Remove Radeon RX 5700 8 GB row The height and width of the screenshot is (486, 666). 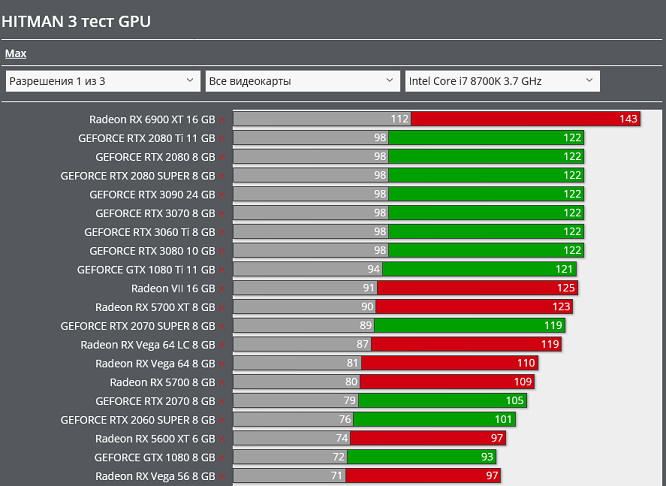[x=222, y=383]
